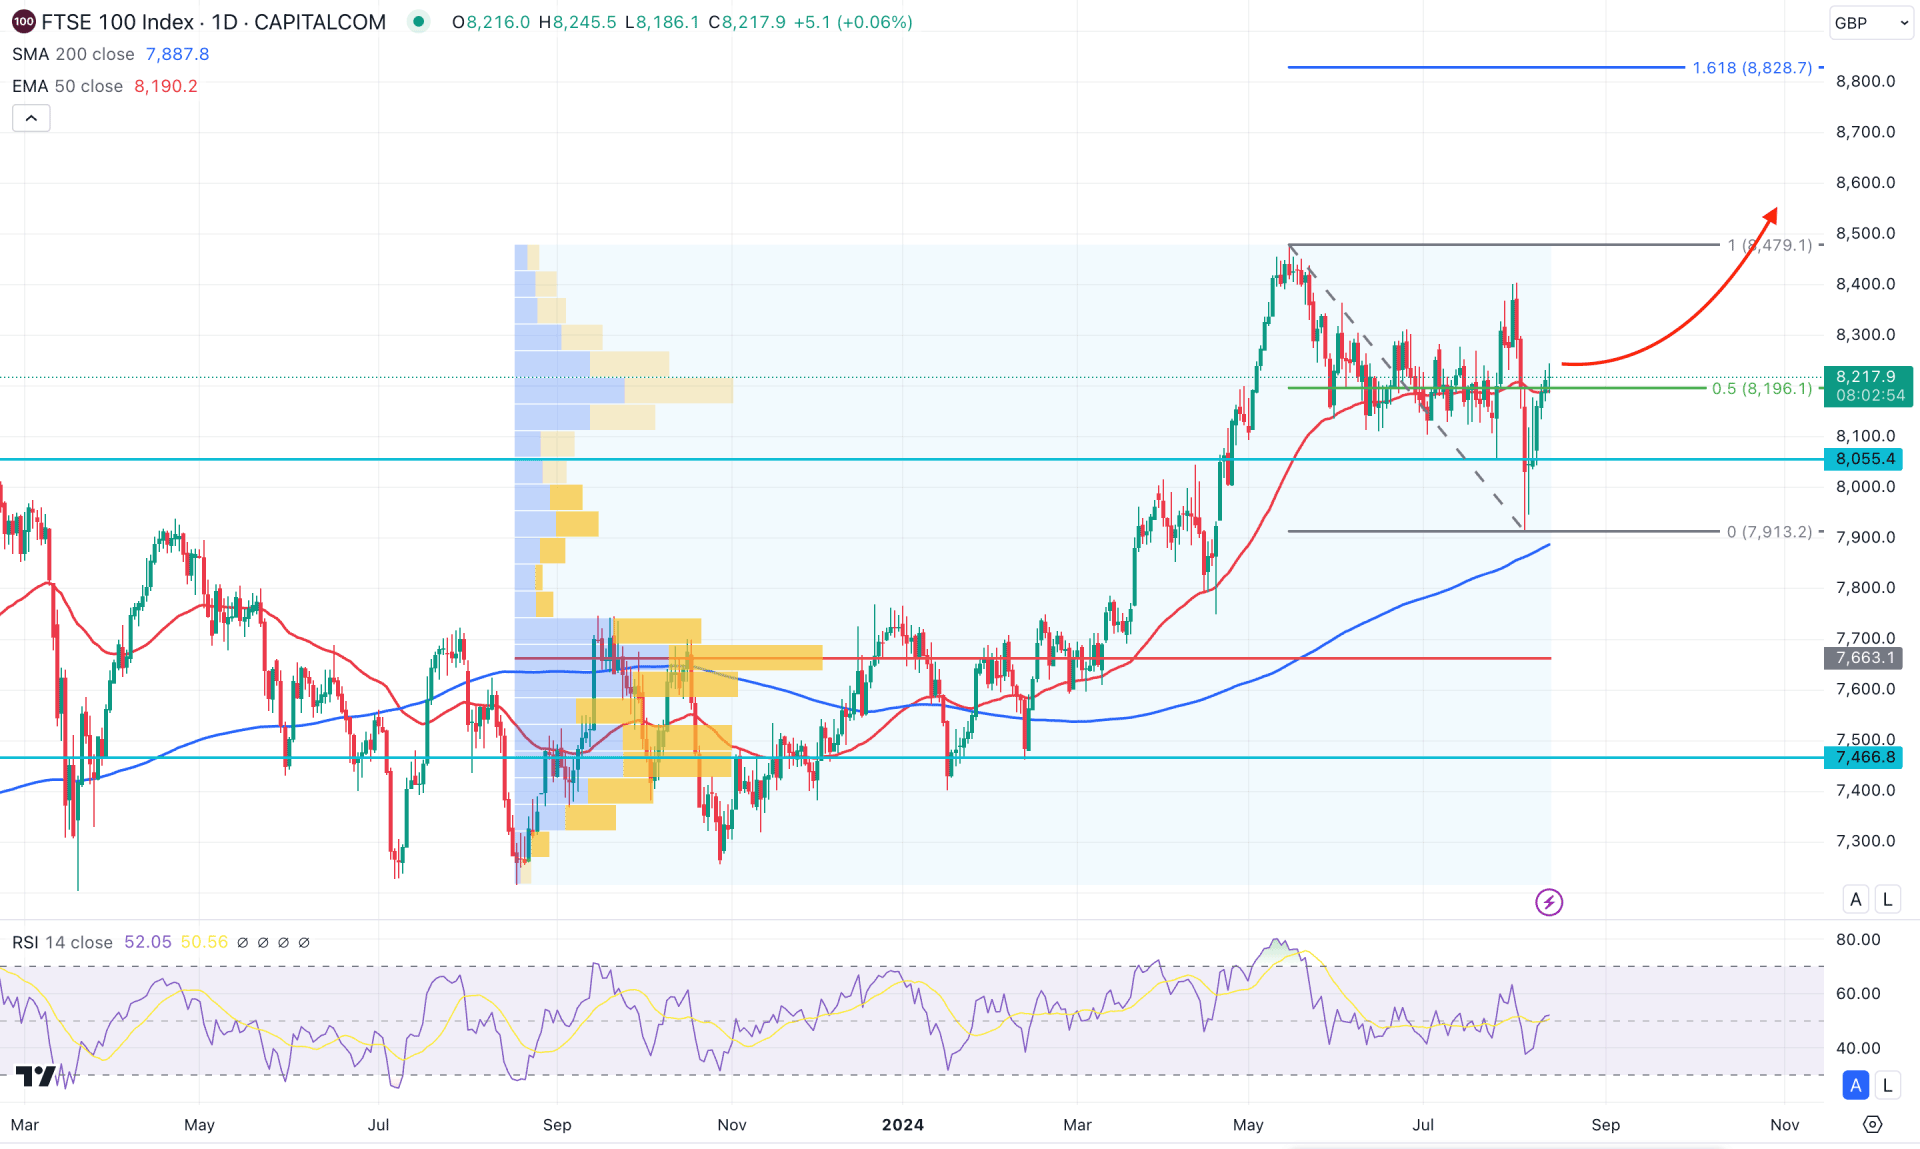Click the purple lightning events icon
The image size is (1920, 1149).
(1549, 902)
